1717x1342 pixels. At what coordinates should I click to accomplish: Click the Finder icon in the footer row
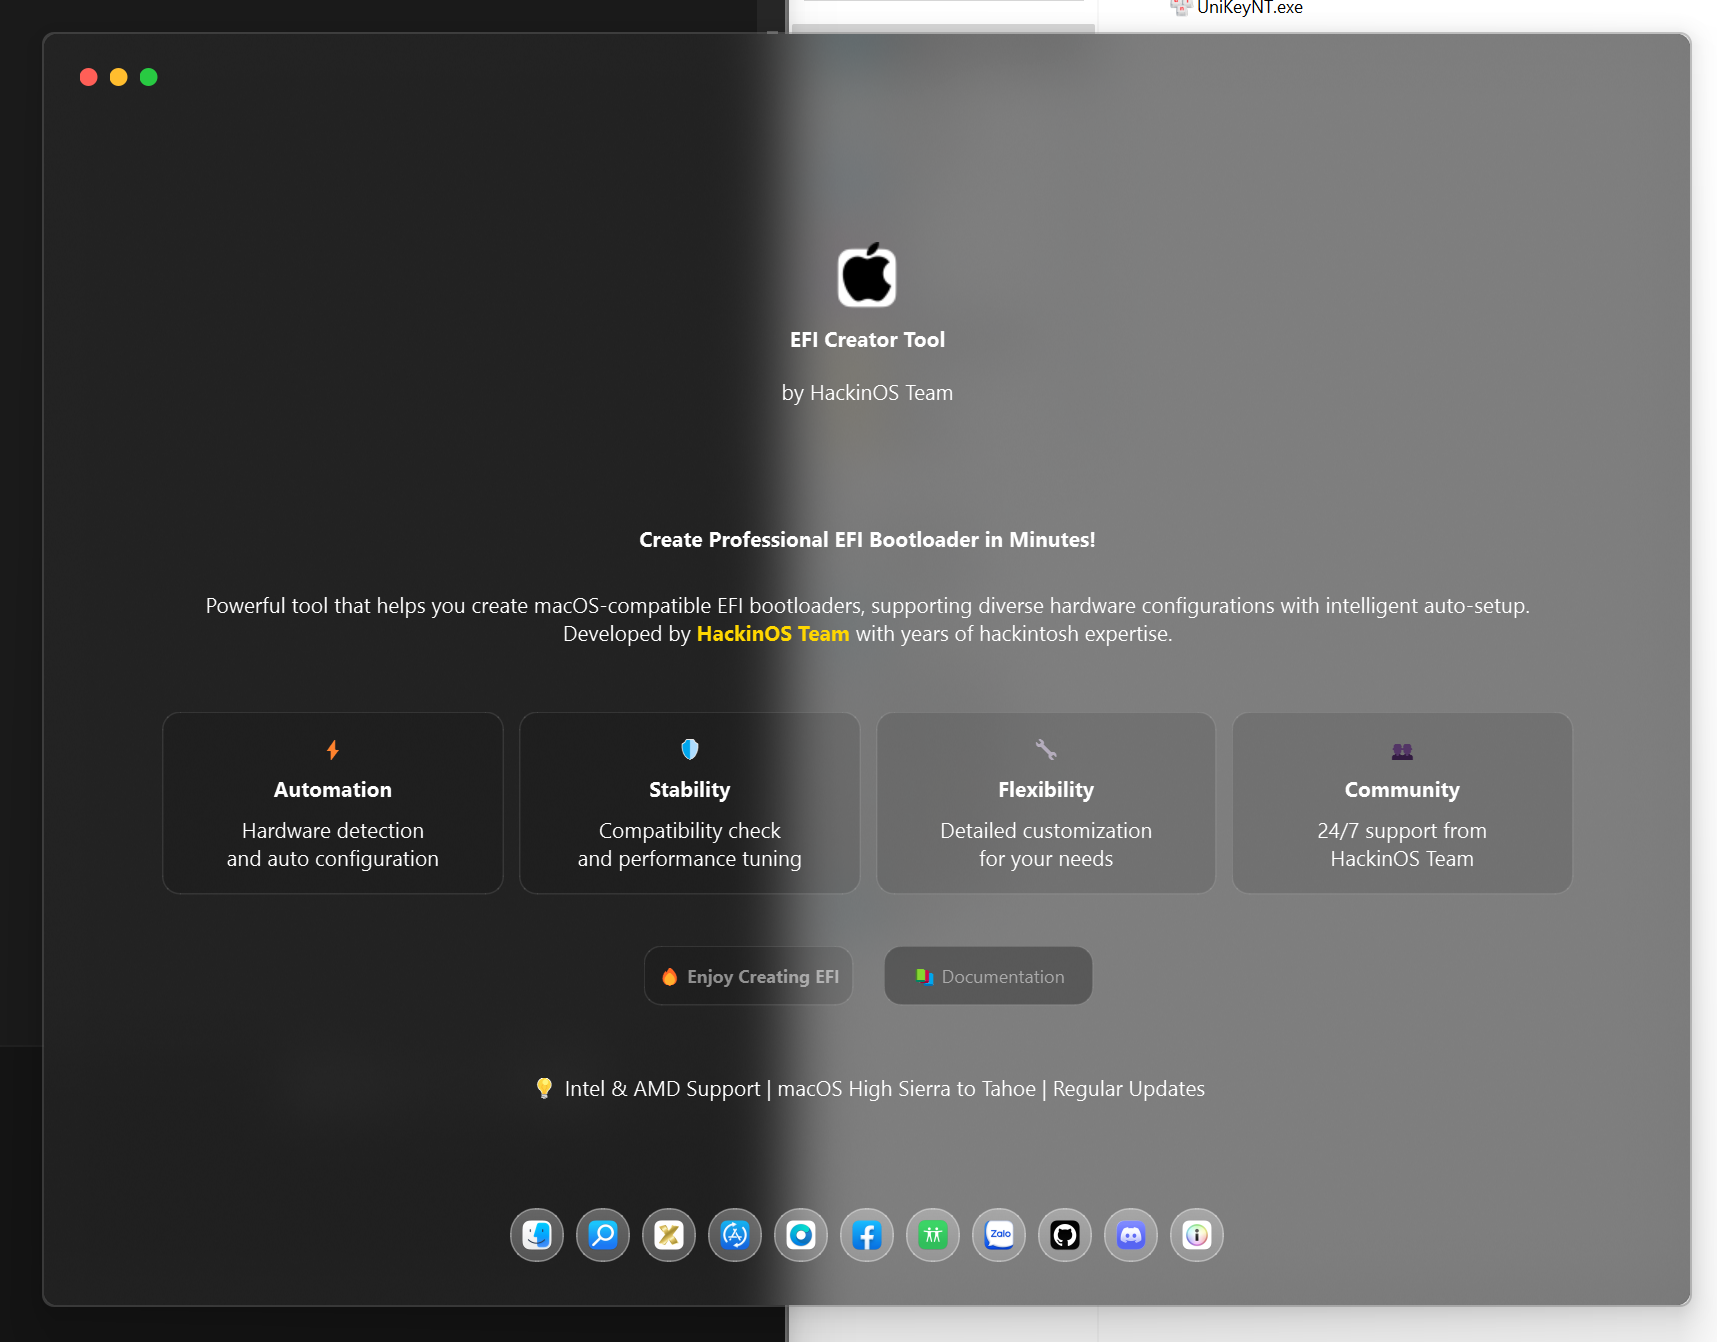(x=537, y=1235)
